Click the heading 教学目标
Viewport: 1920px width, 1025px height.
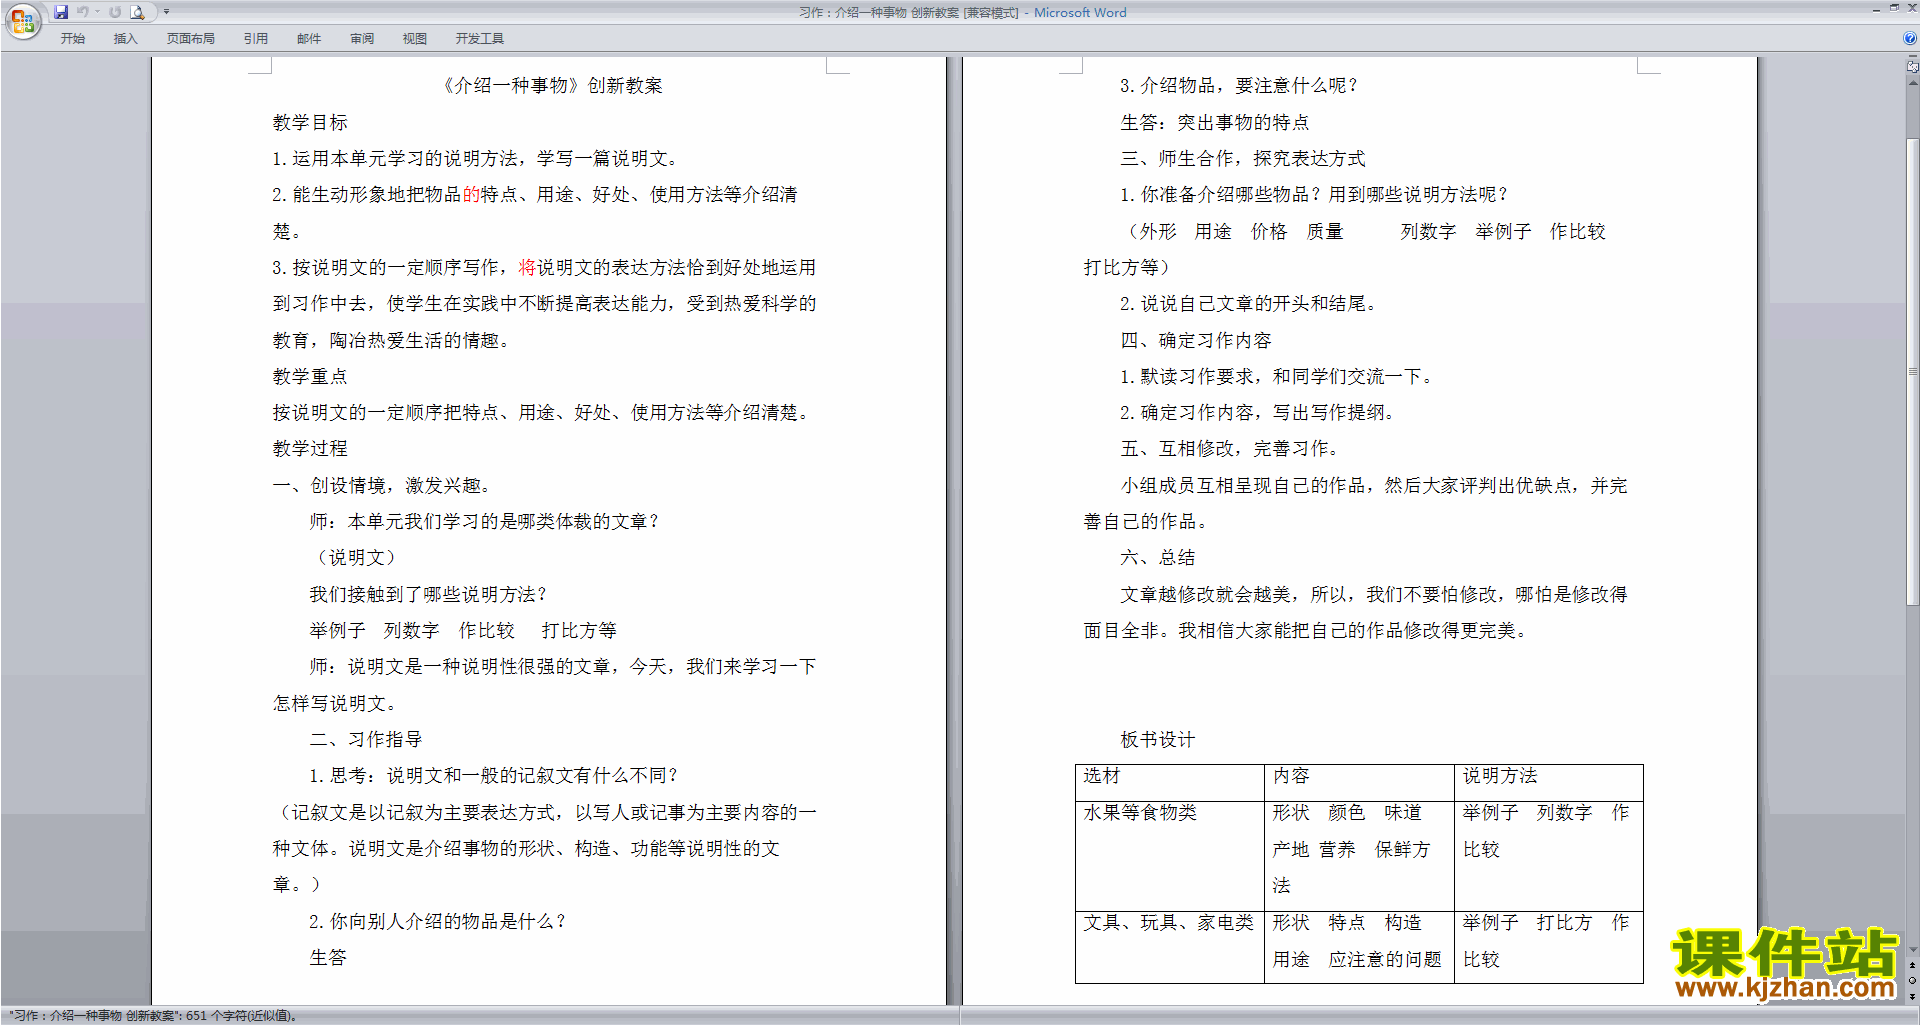point(310,122)
